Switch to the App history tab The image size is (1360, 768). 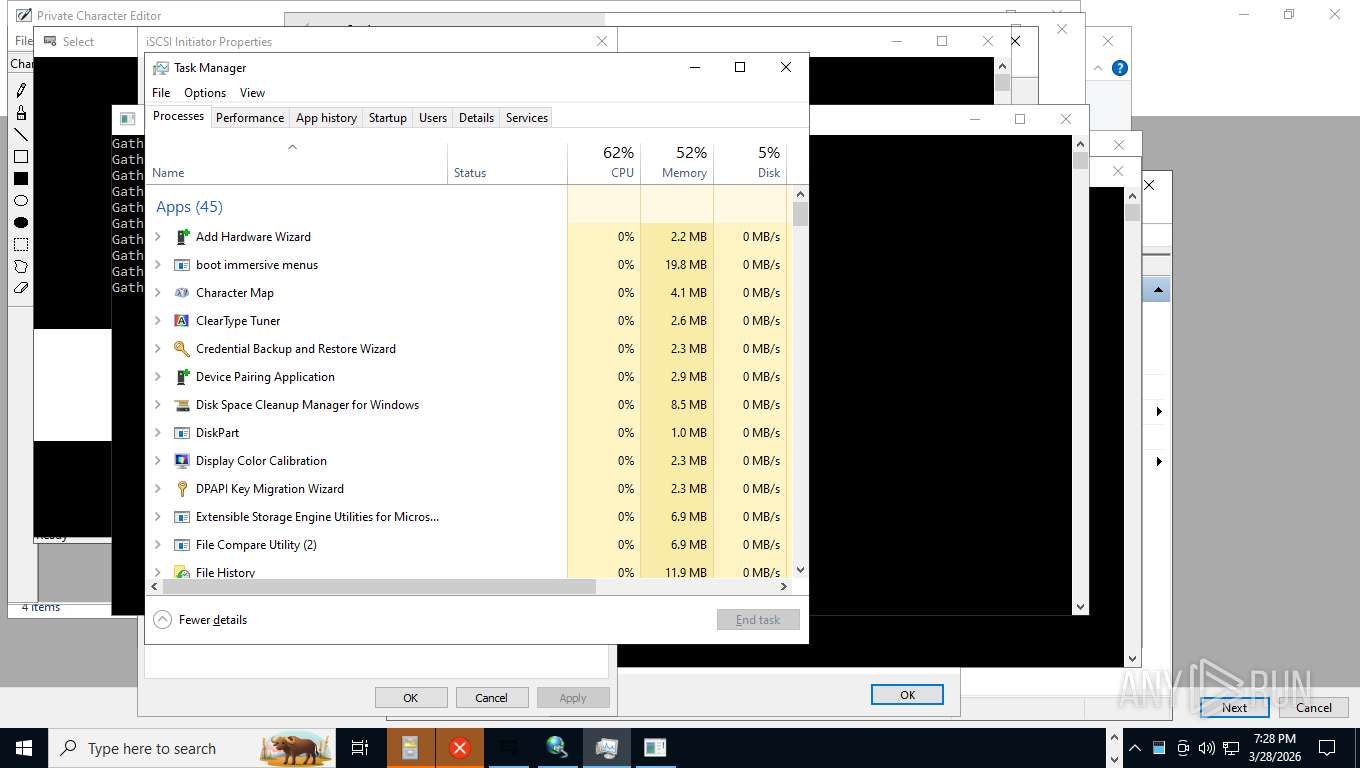click(326, 118)
